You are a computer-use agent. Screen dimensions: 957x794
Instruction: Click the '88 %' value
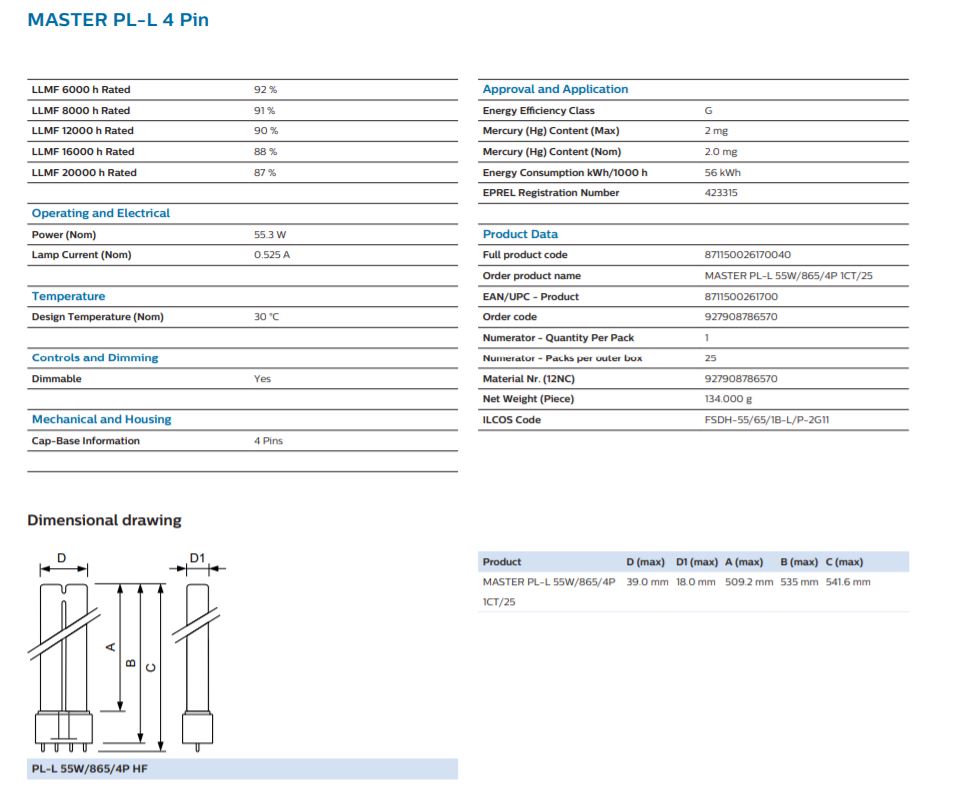(265, 151)
